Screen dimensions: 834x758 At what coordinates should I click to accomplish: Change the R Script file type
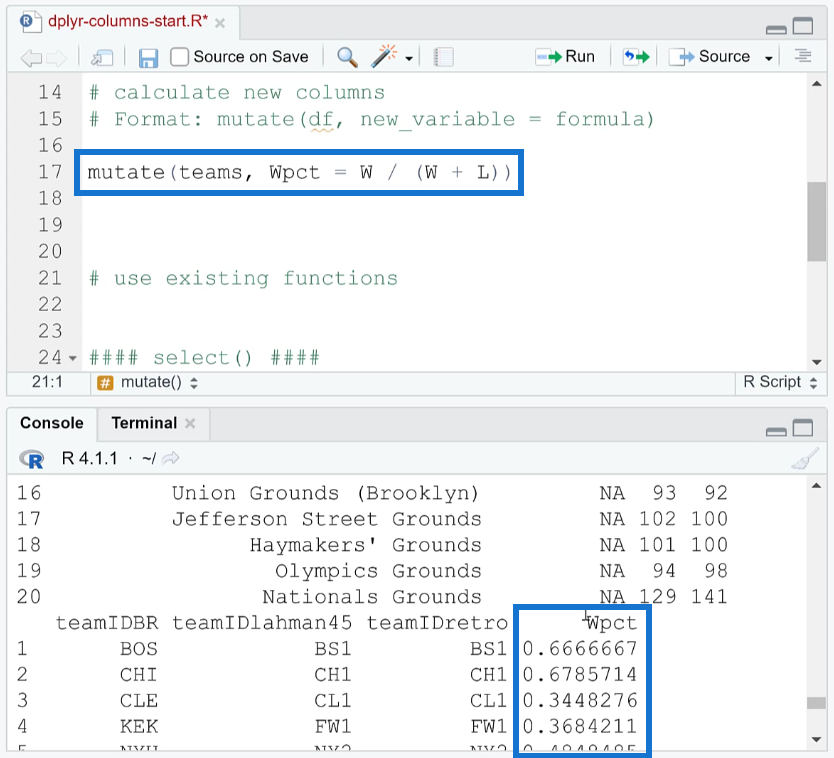(780, 382)
